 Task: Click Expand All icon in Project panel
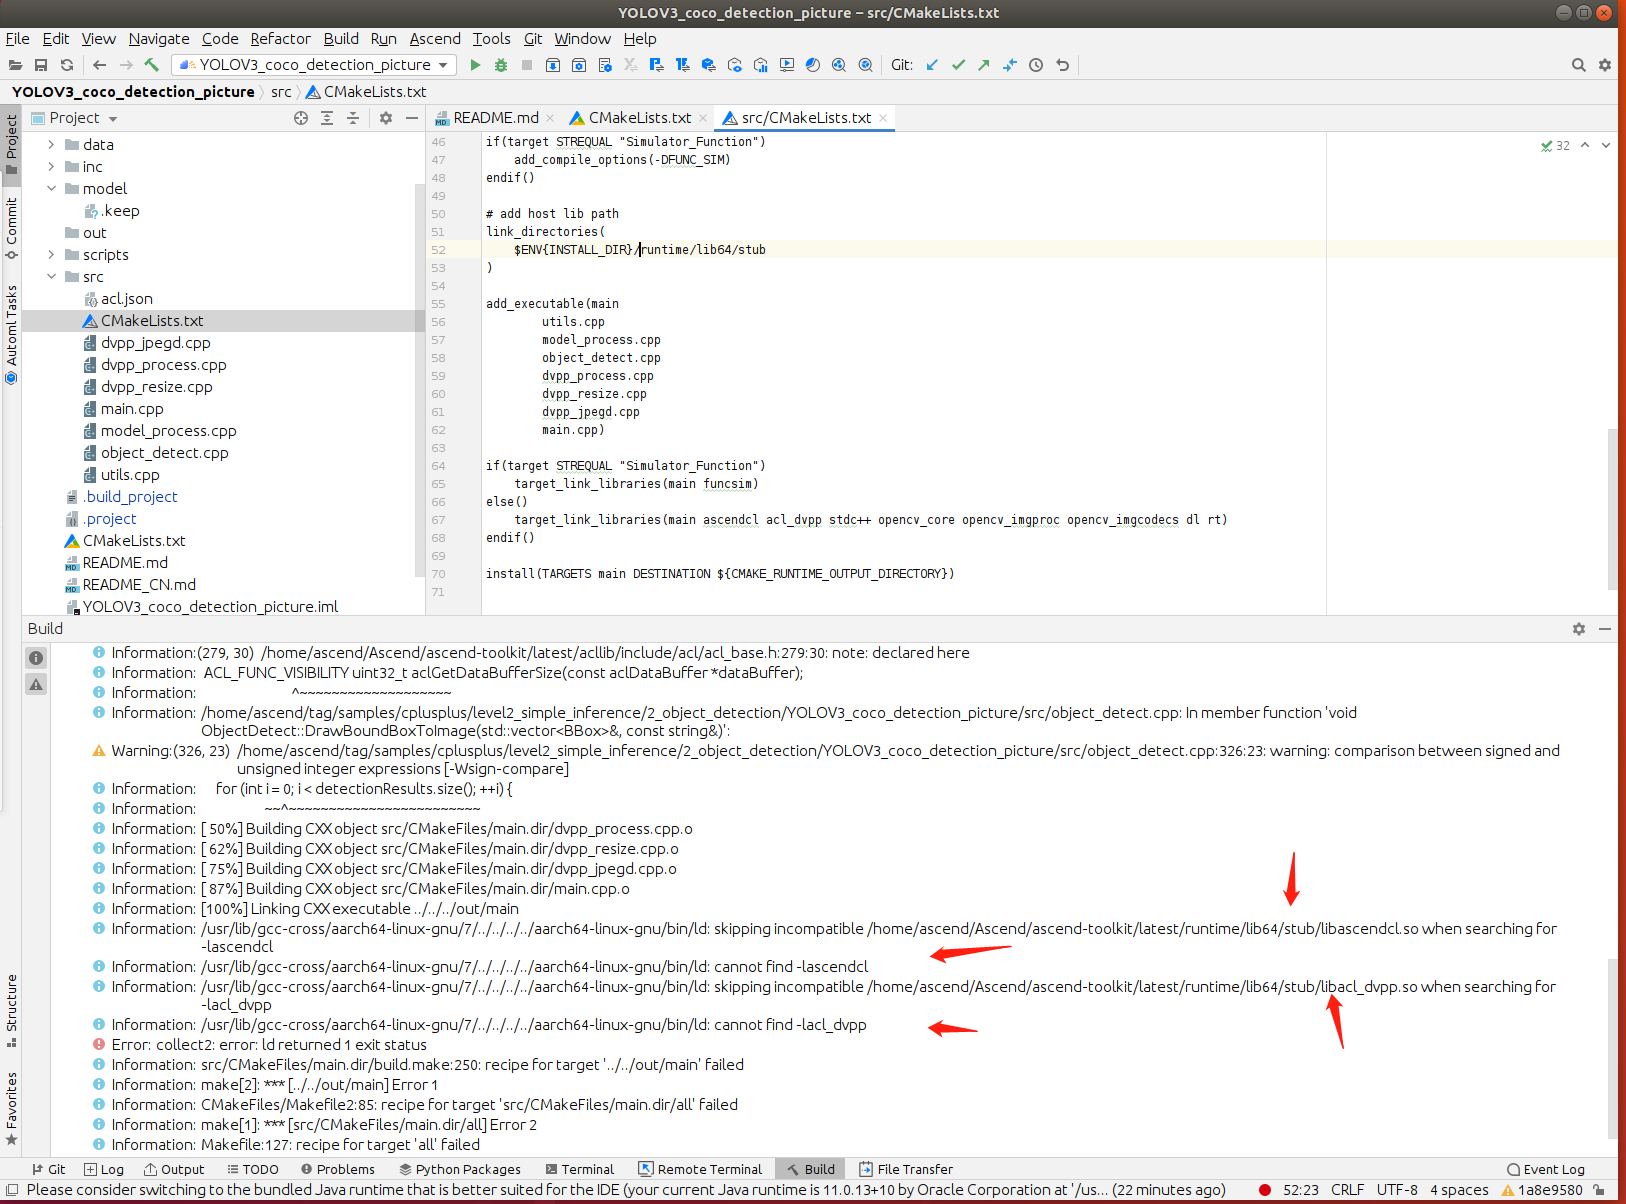click(x=327, y=118)
